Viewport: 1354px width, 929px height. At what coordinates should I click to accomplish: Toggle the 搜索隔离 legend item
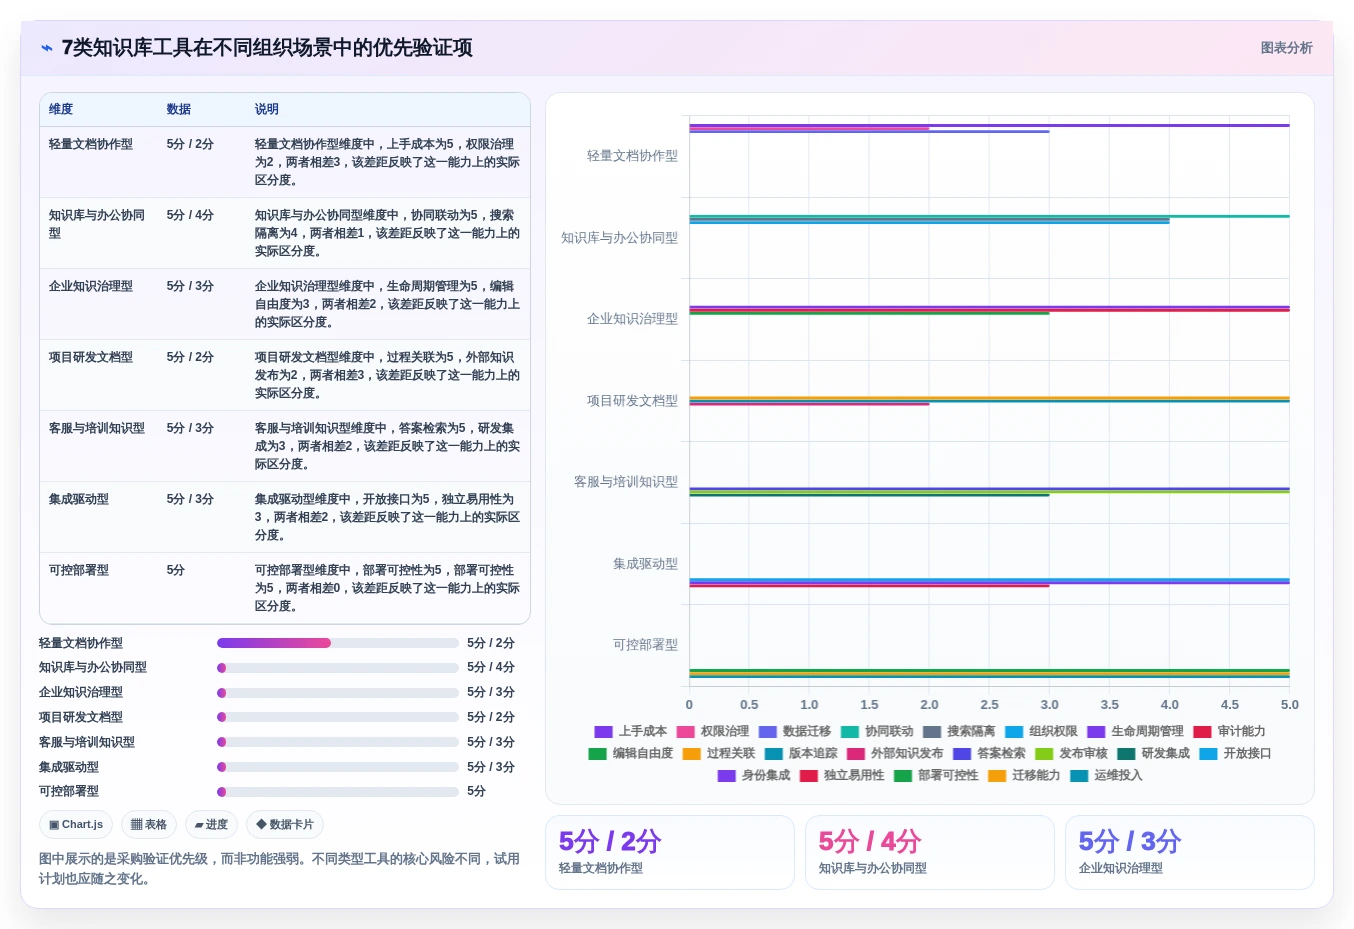(x=959, y=732)
